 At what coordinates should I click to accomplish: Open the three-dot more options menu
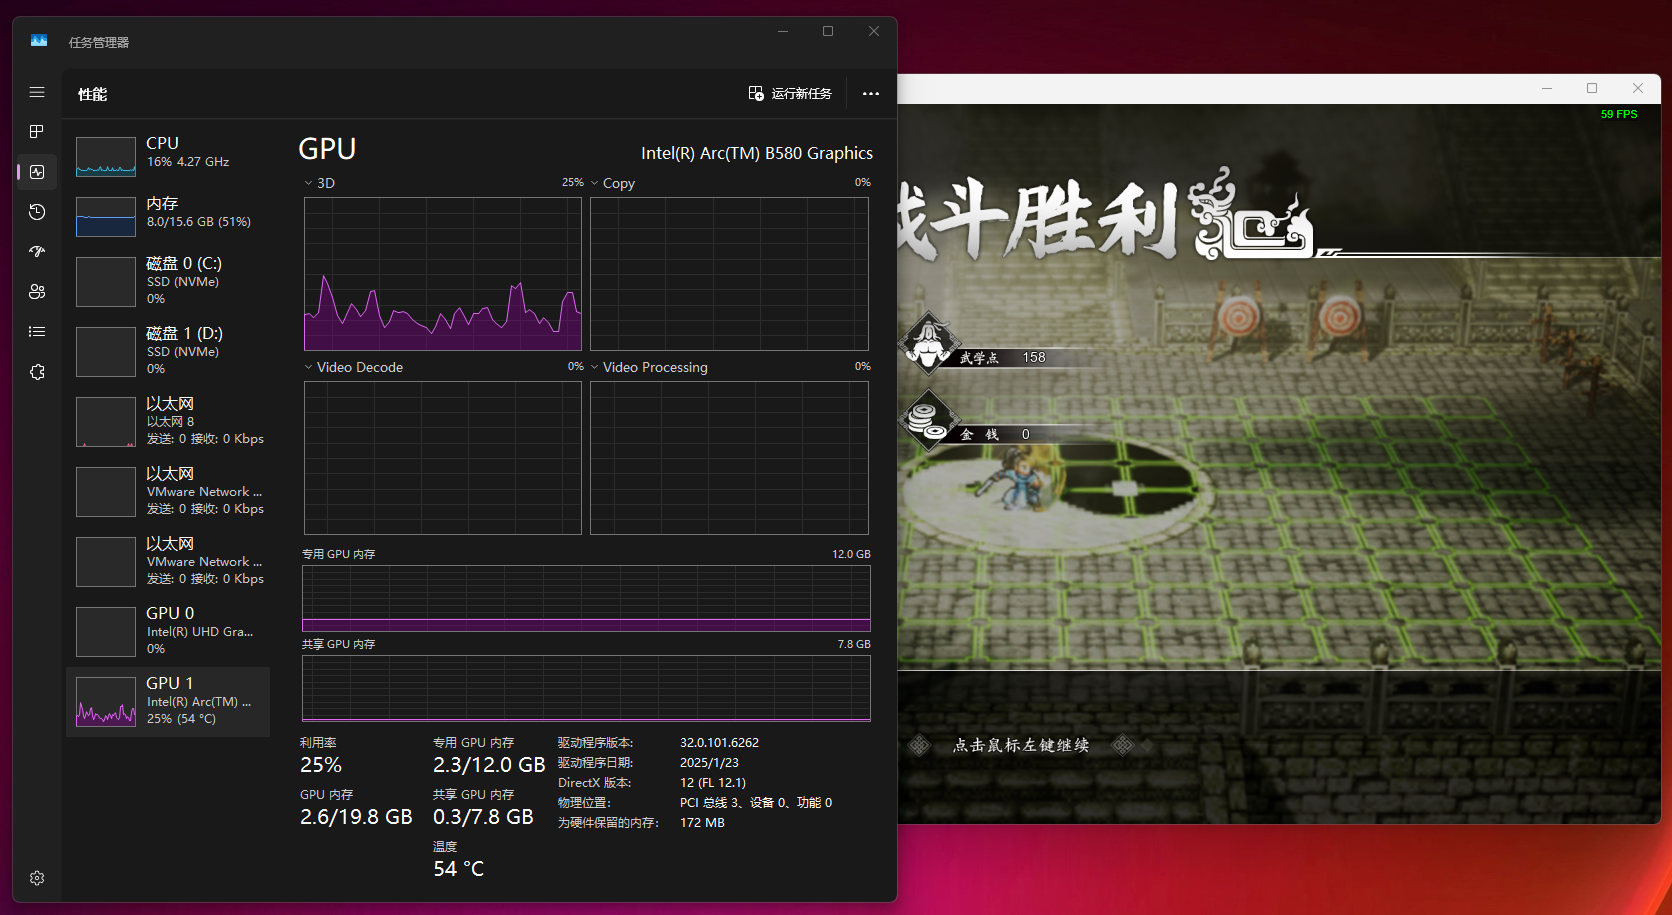871,94
